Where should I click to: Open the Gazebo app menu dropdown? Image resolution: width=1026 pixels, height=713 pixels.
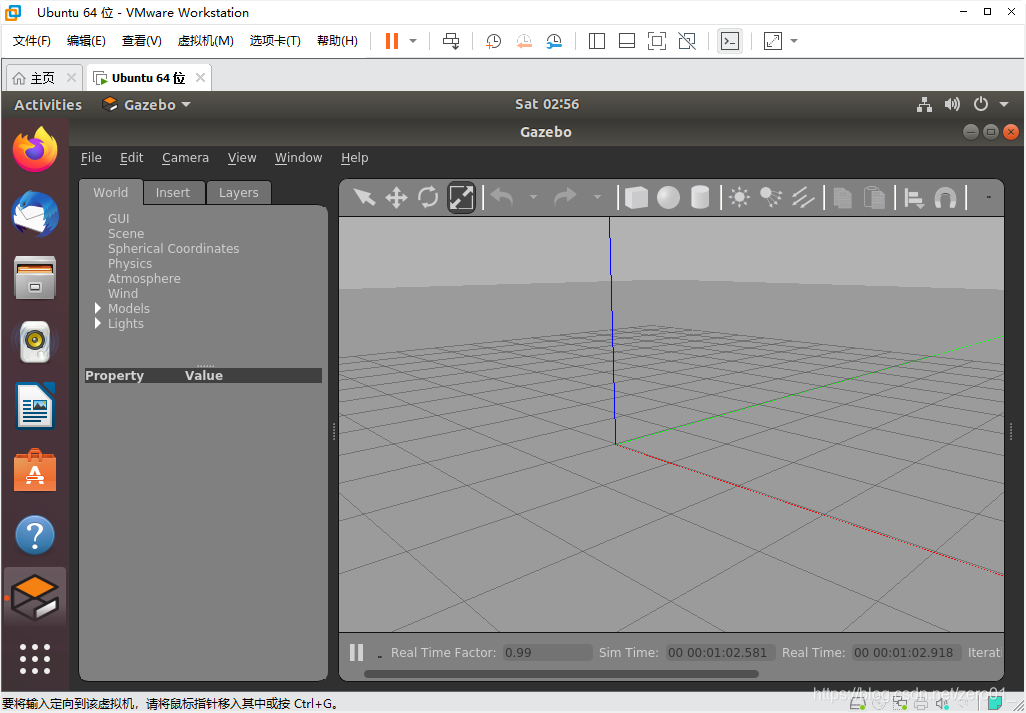[146, 105]
